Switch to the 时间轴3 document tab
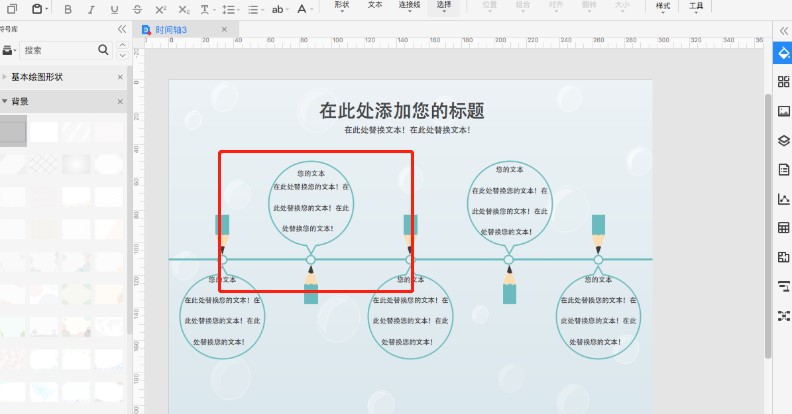792x414 pixels. pyautogui.click(x=171, y=30)
